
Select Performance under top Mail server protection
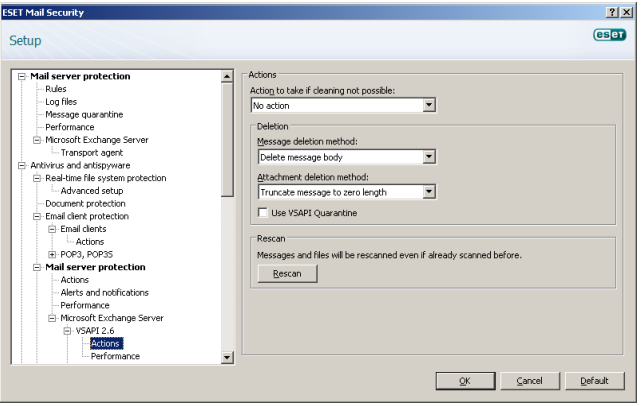[x=70, y=128]
